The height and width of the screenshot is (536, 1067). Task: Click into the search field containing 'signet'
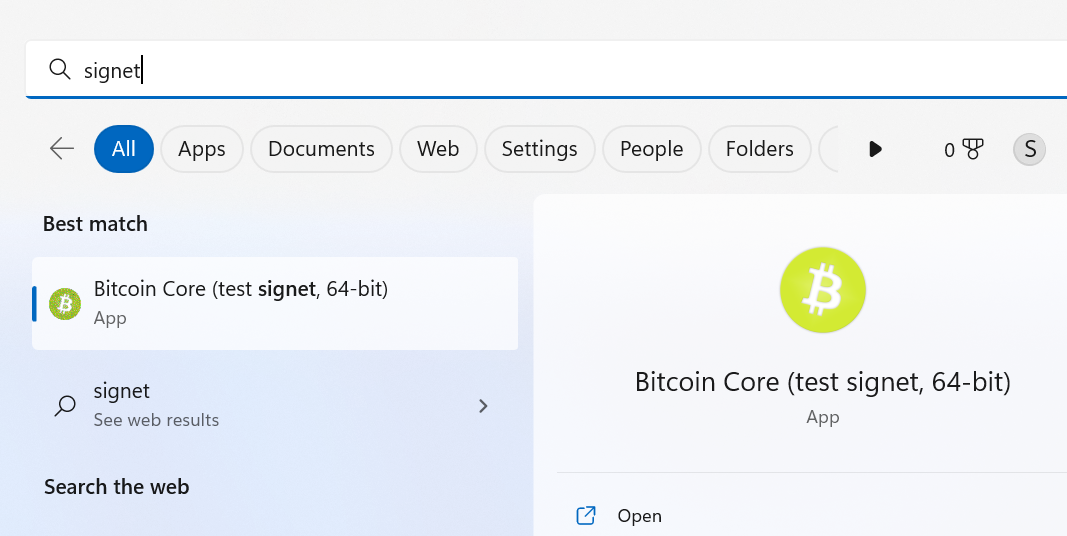546,69
